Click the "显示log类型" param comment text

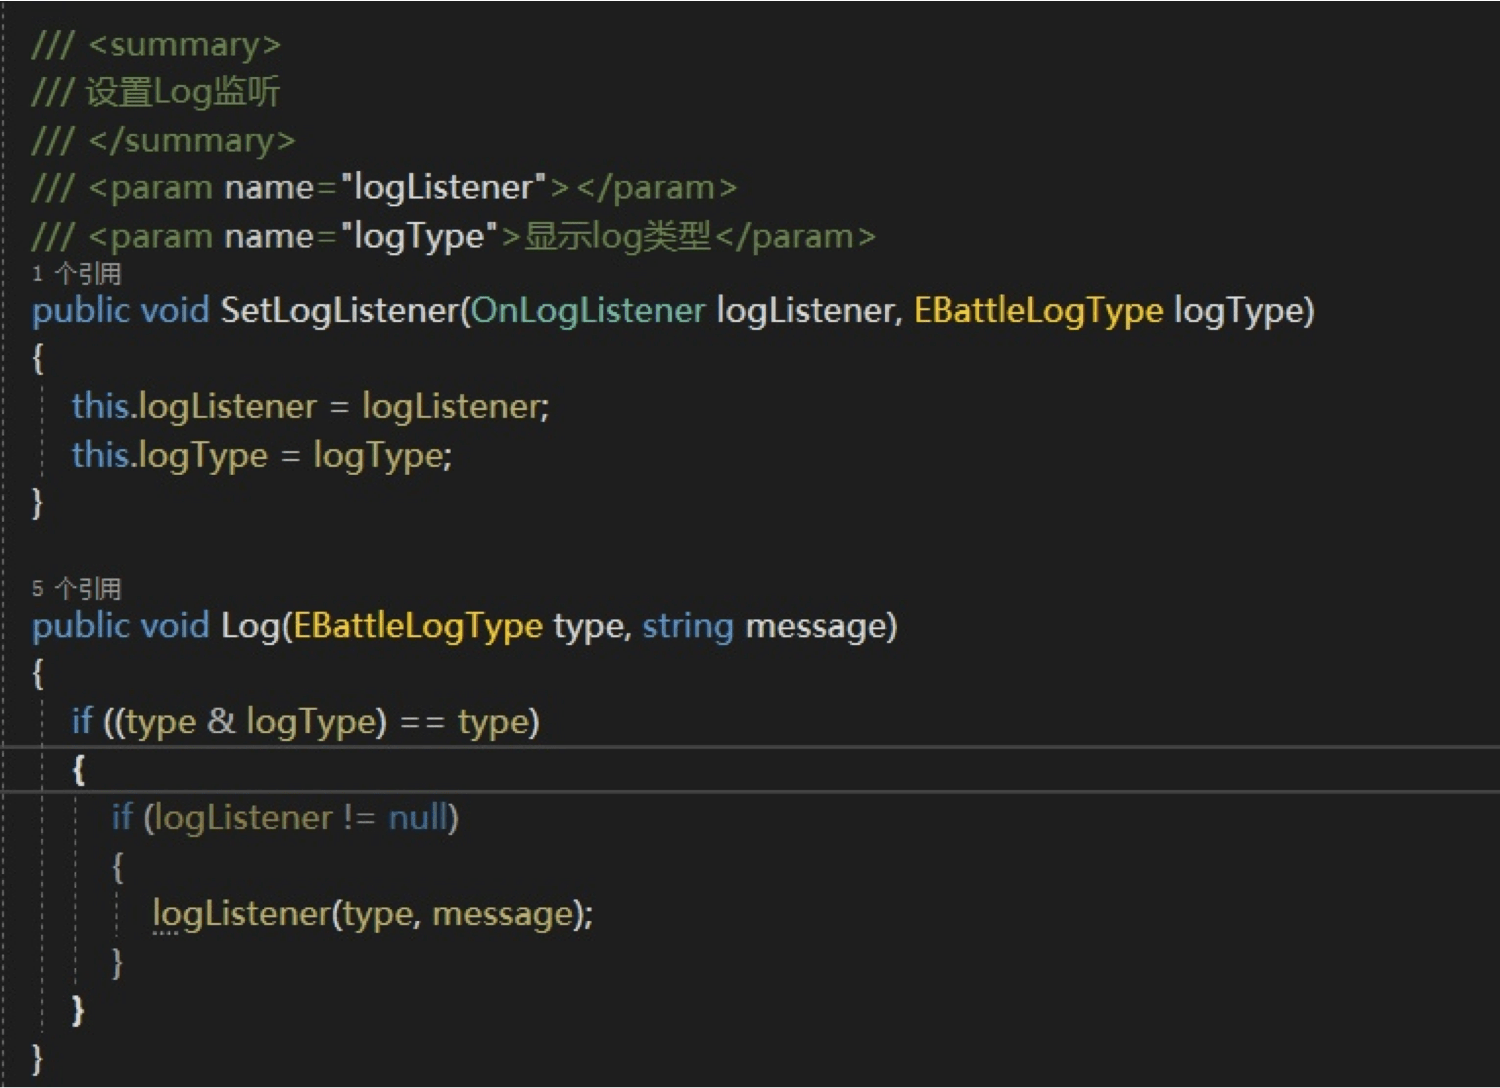pos(617,237)
